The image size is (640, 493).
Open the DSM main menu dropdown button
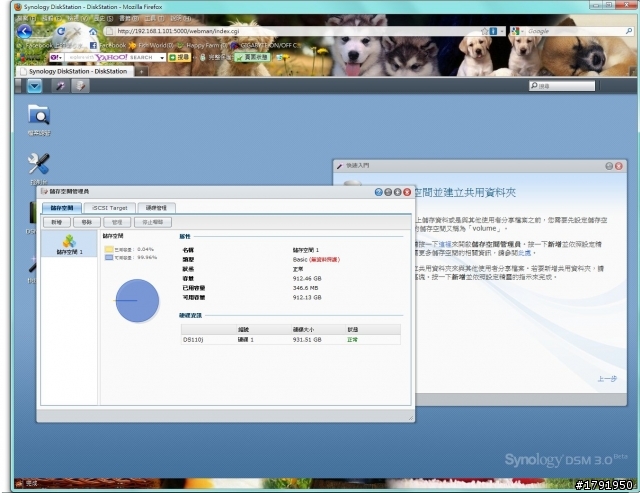coord(35,86)
